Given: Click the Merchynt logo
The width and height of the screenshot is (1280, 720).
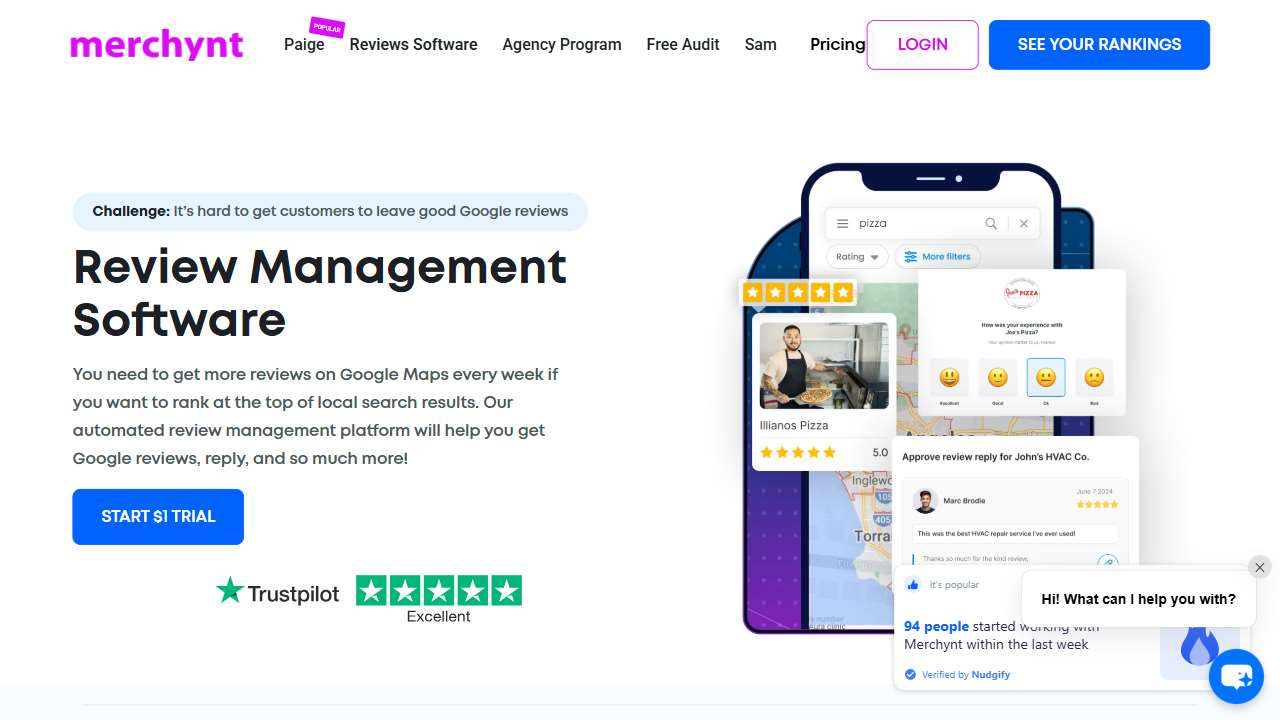Looking at the screenshot, I should 157,44.
